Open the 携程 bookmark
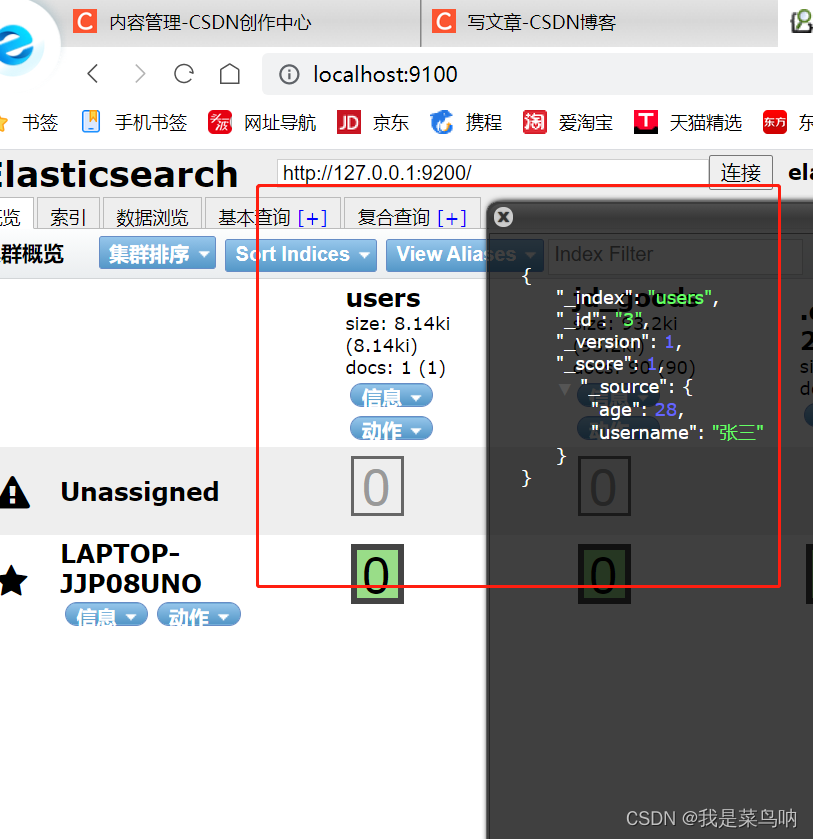813x839 pixels. (x=466, y=123)
